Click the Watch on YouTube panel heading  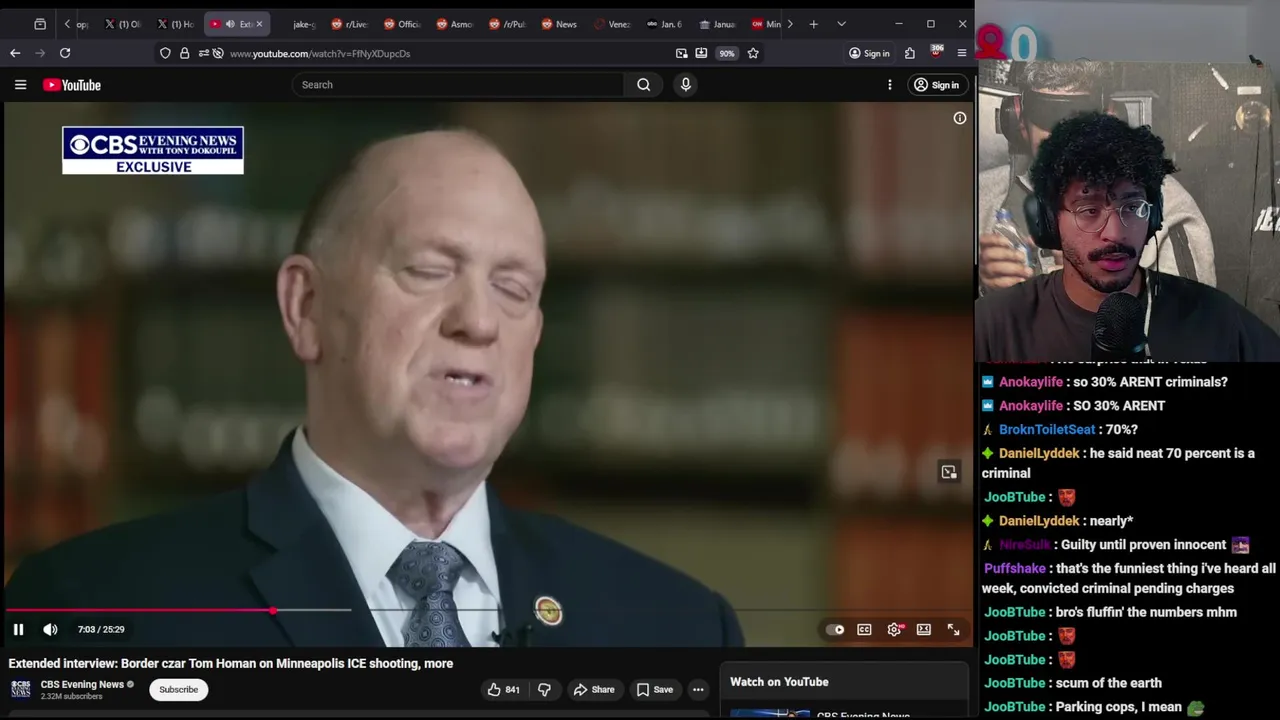pos(779,682)
